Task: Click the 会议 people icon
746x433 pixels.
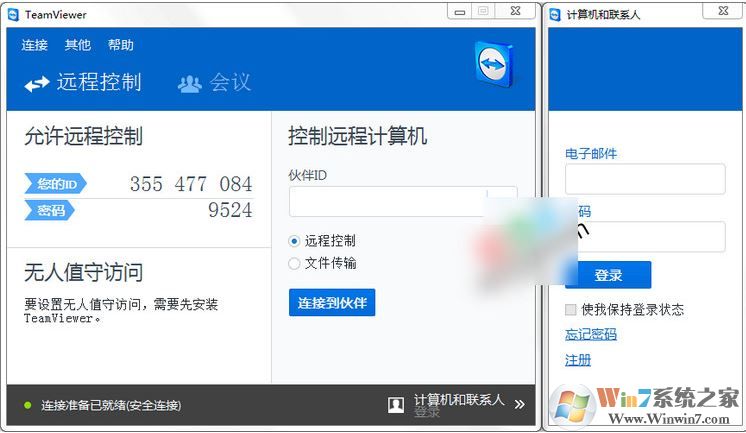Action: tap(190, 84)
